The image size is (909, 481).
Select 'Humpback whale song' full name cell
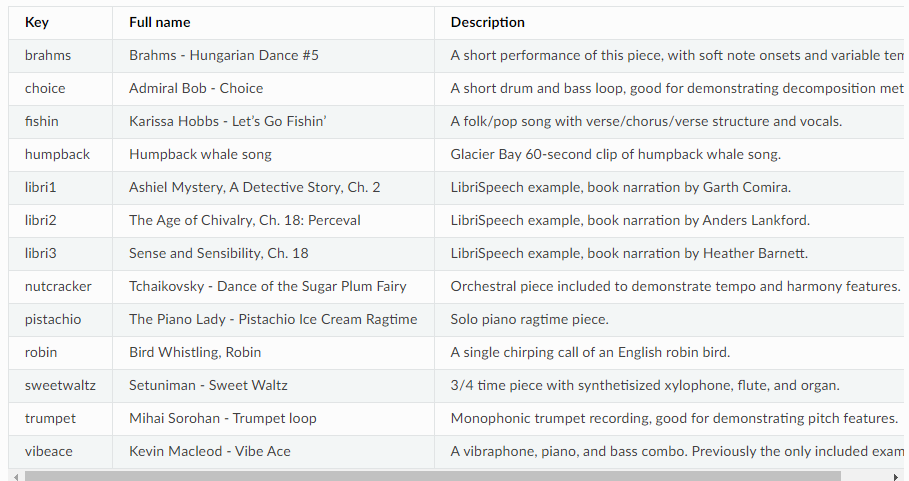(273, 155)
